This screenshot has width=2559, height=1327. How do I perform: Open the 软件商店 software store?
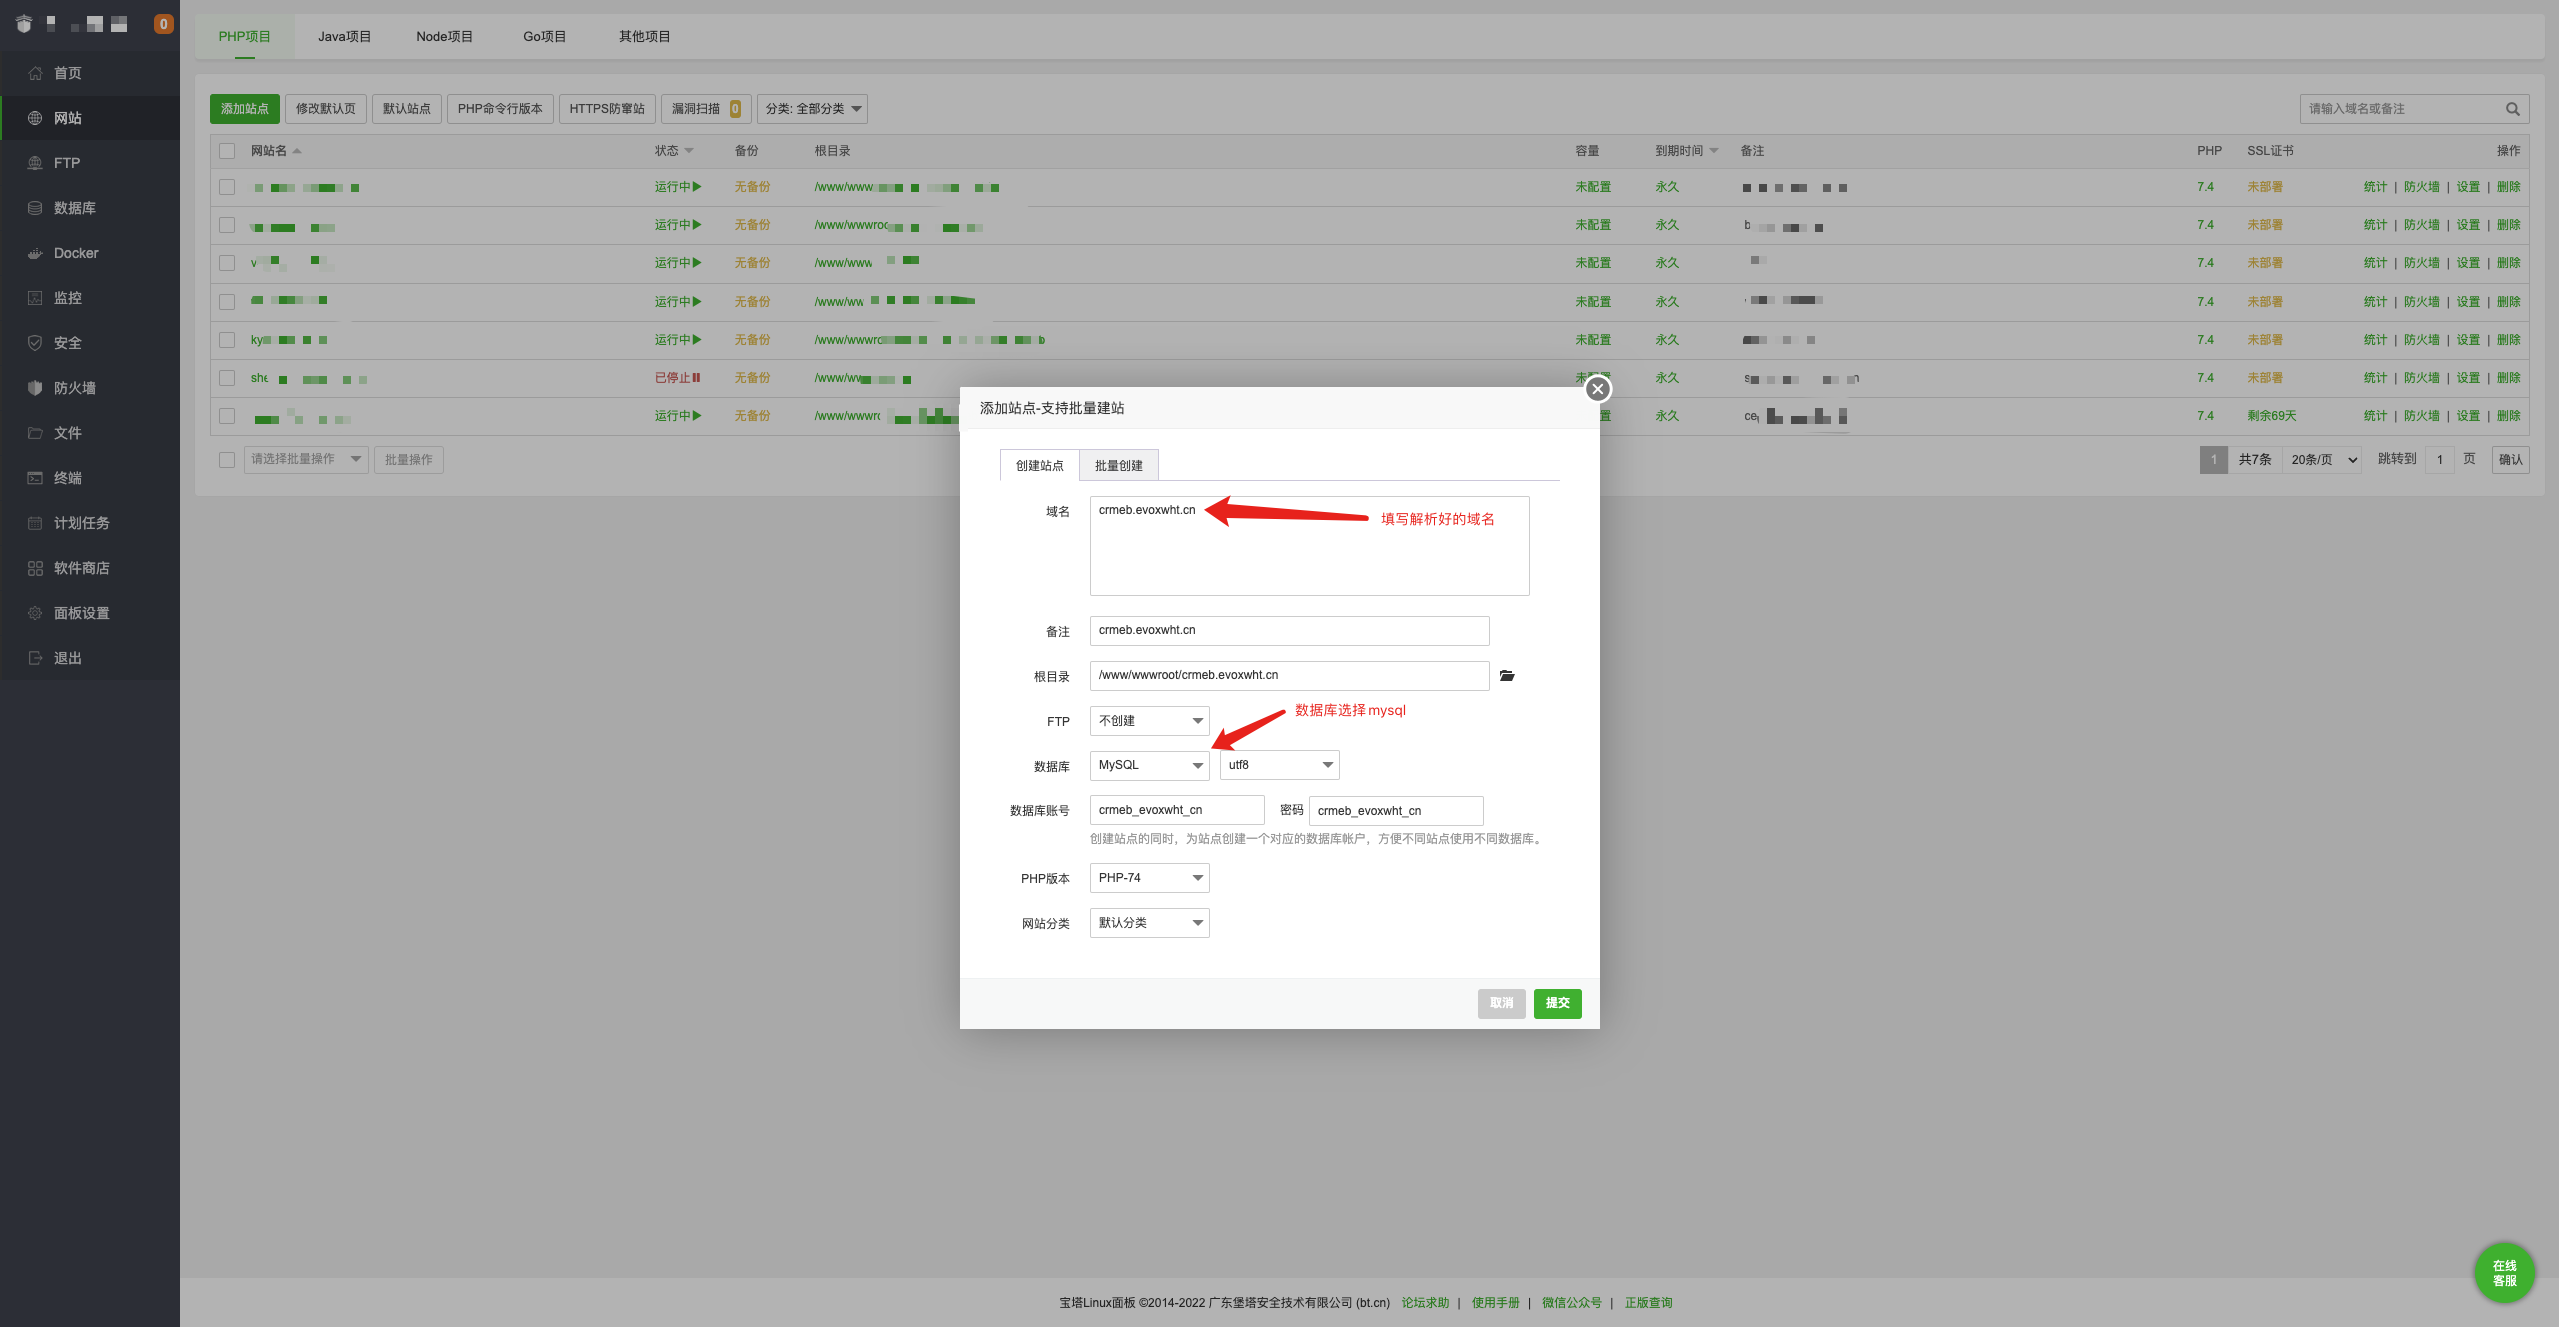point(81,567)
